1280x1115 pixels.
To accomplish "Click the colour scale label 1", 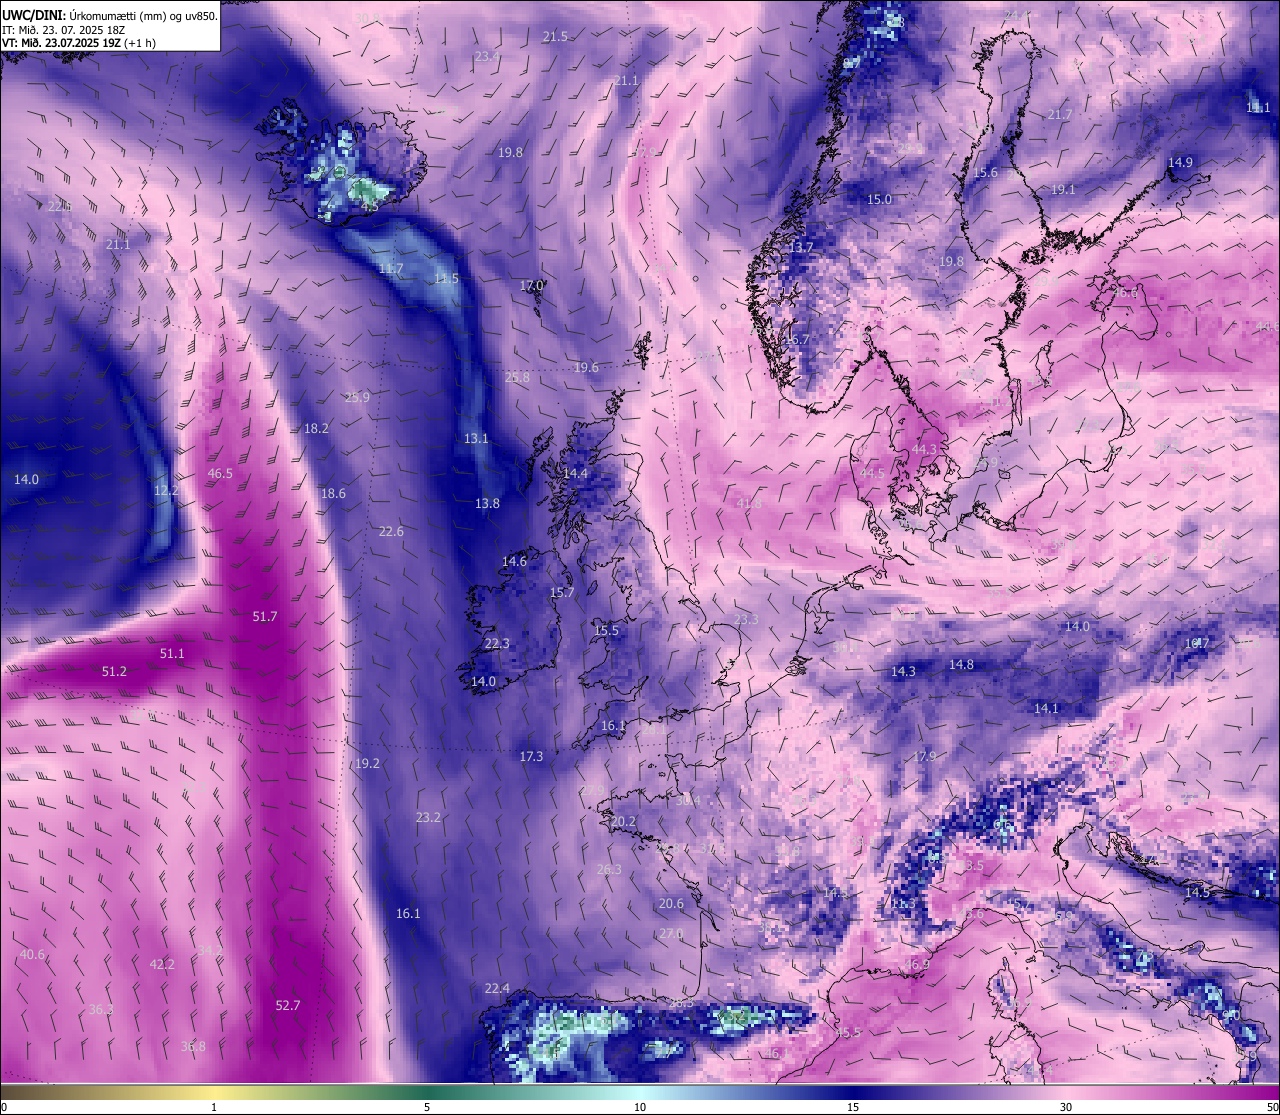I will coord(214,1107).
